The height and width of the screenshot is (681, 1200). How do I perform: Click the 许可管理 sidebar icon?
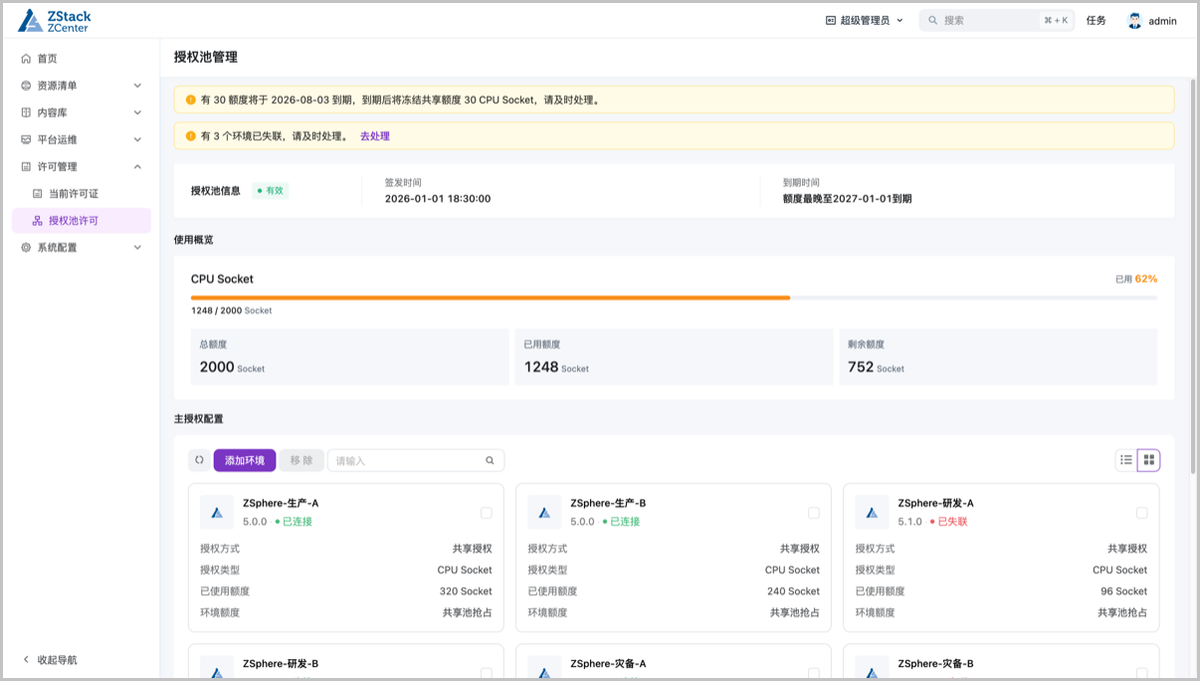click(x=26, y=167)
